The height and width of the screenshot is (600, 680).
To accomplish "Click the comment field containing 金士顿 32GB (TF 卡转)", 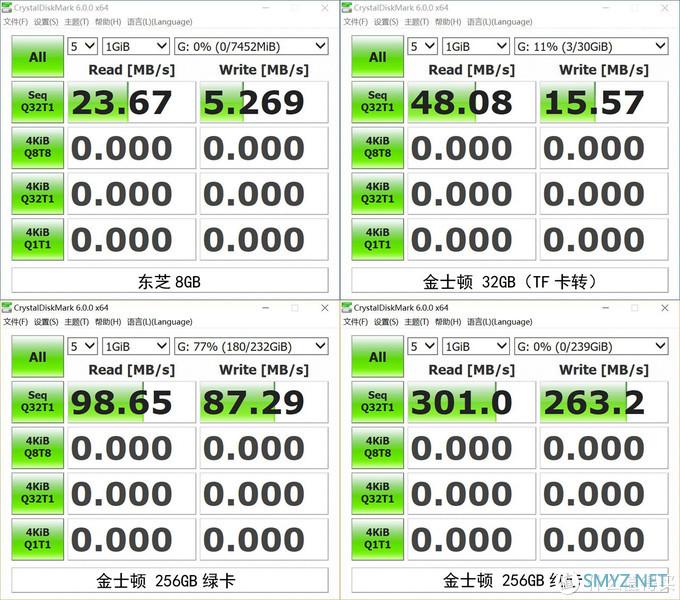I will click(510, 281).
